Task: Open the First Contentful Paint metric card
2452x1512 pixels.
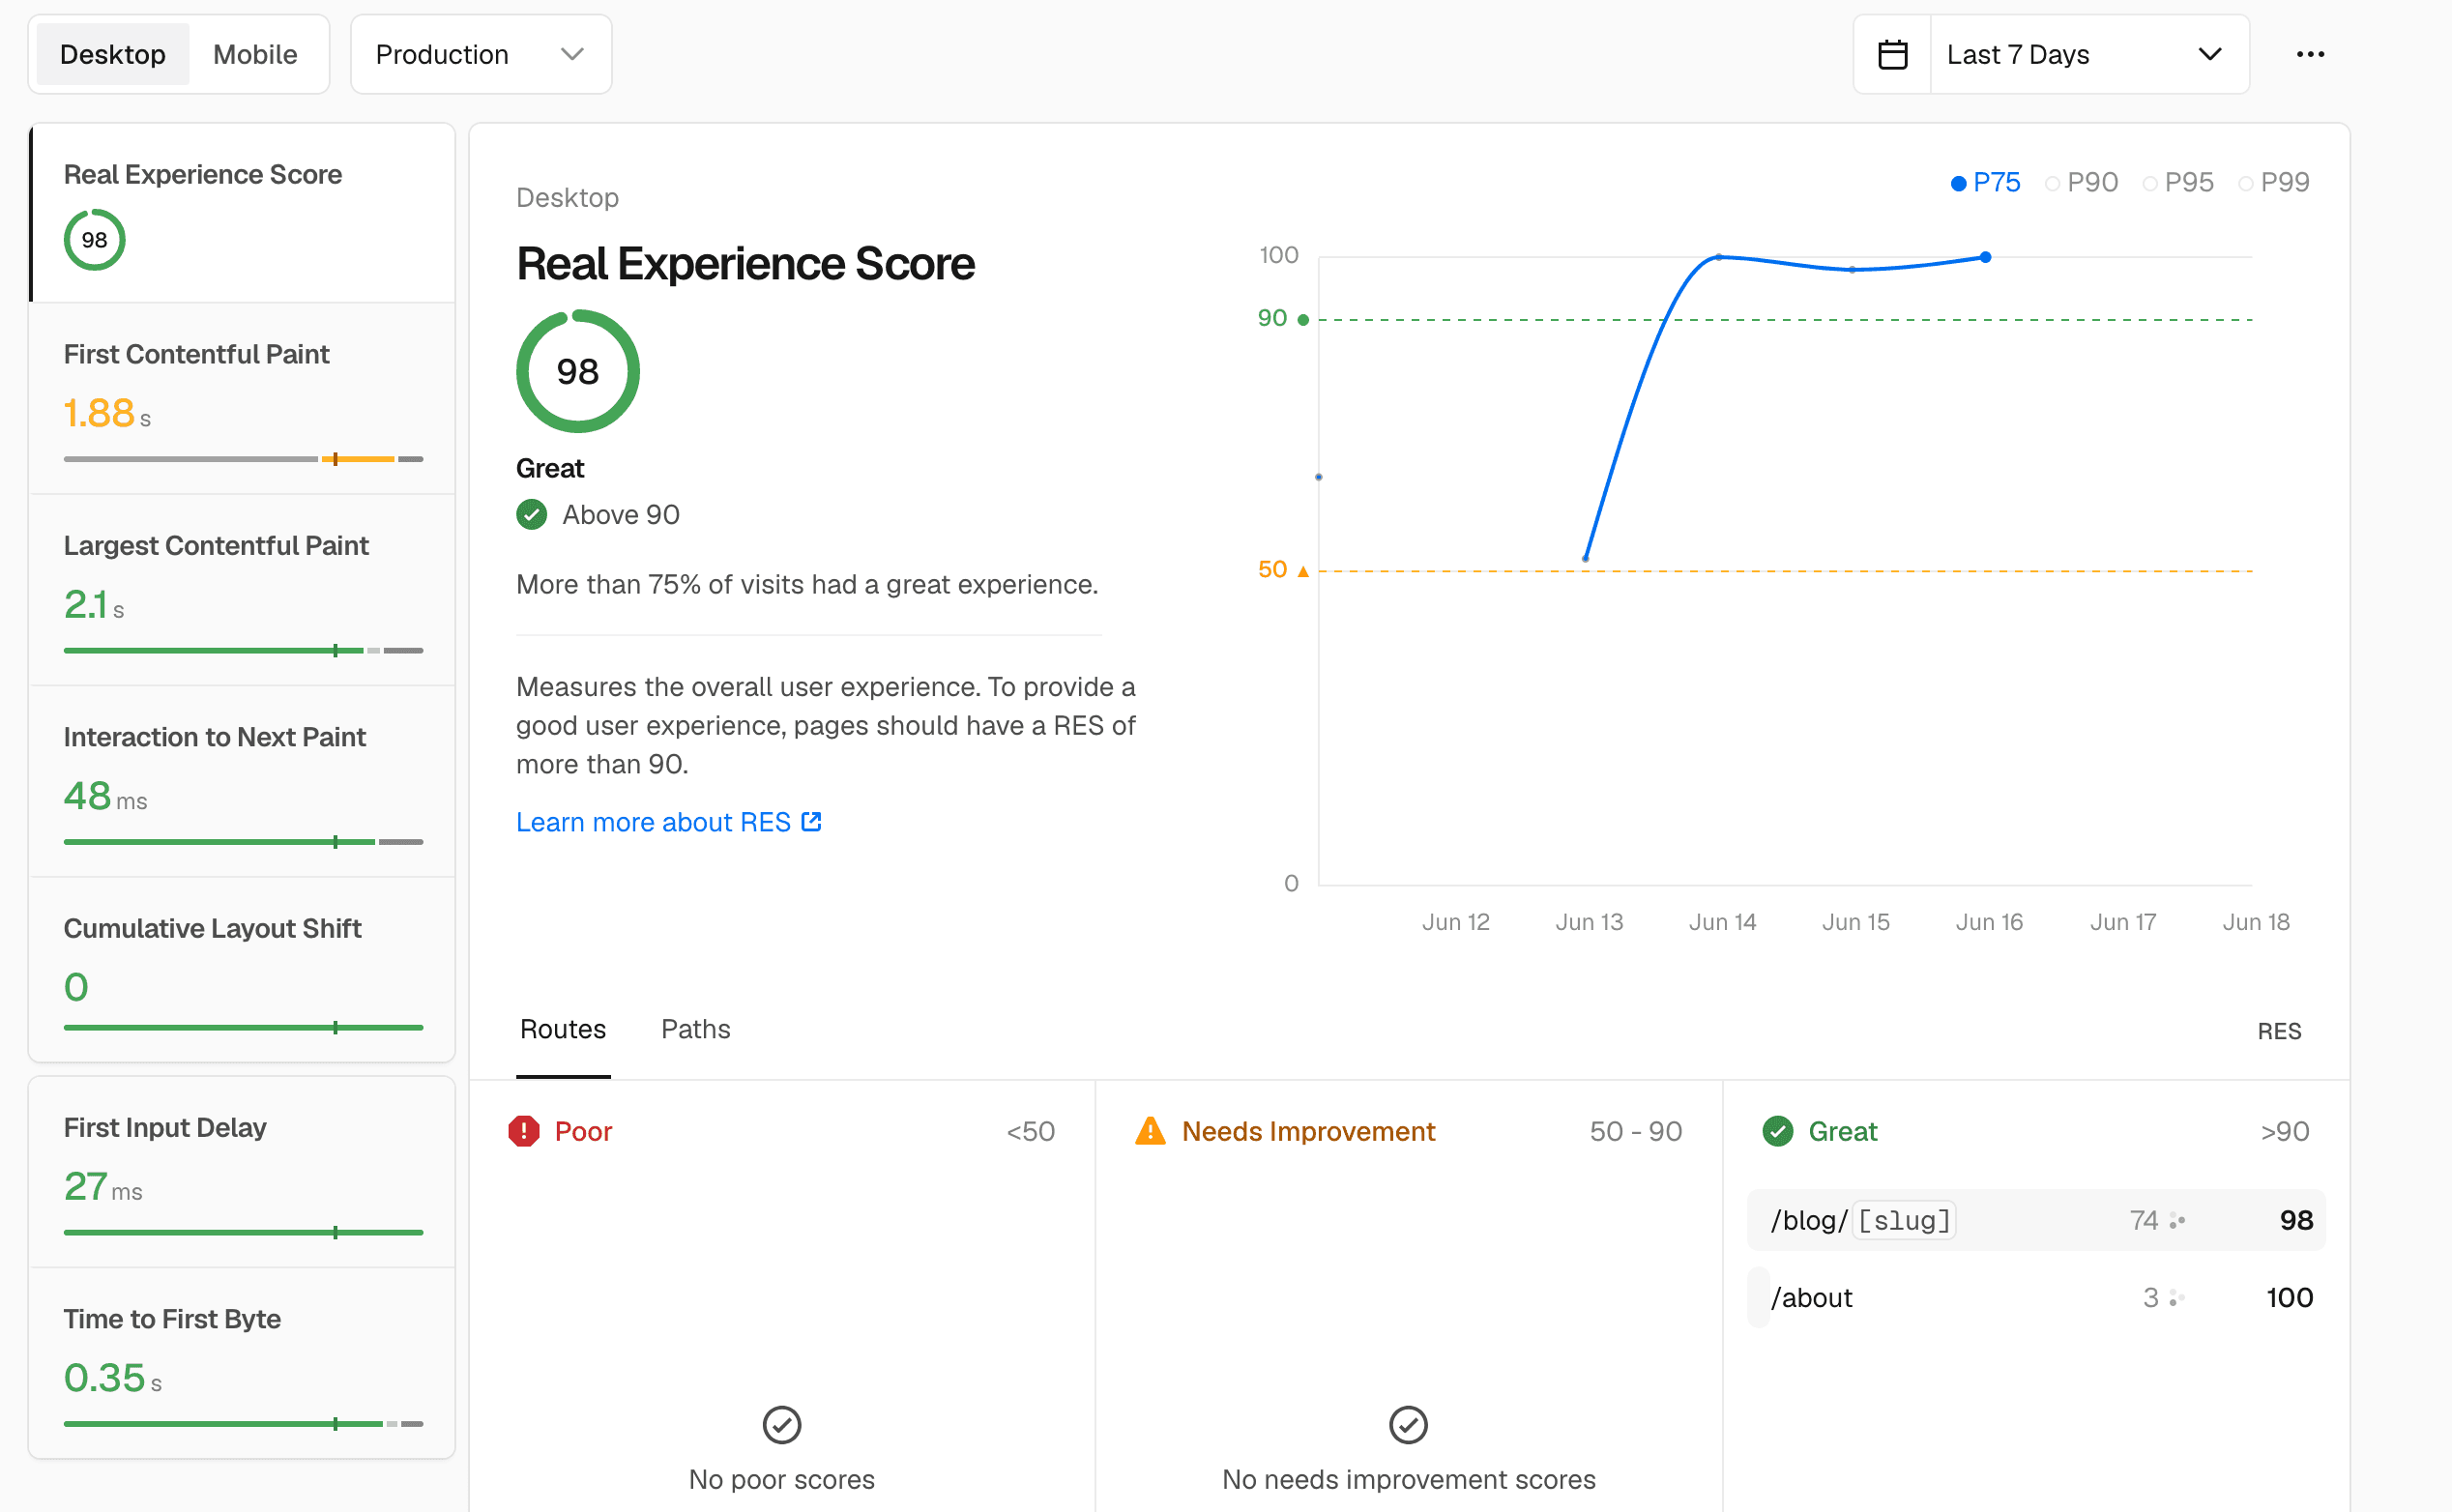Action: point(242,399)
